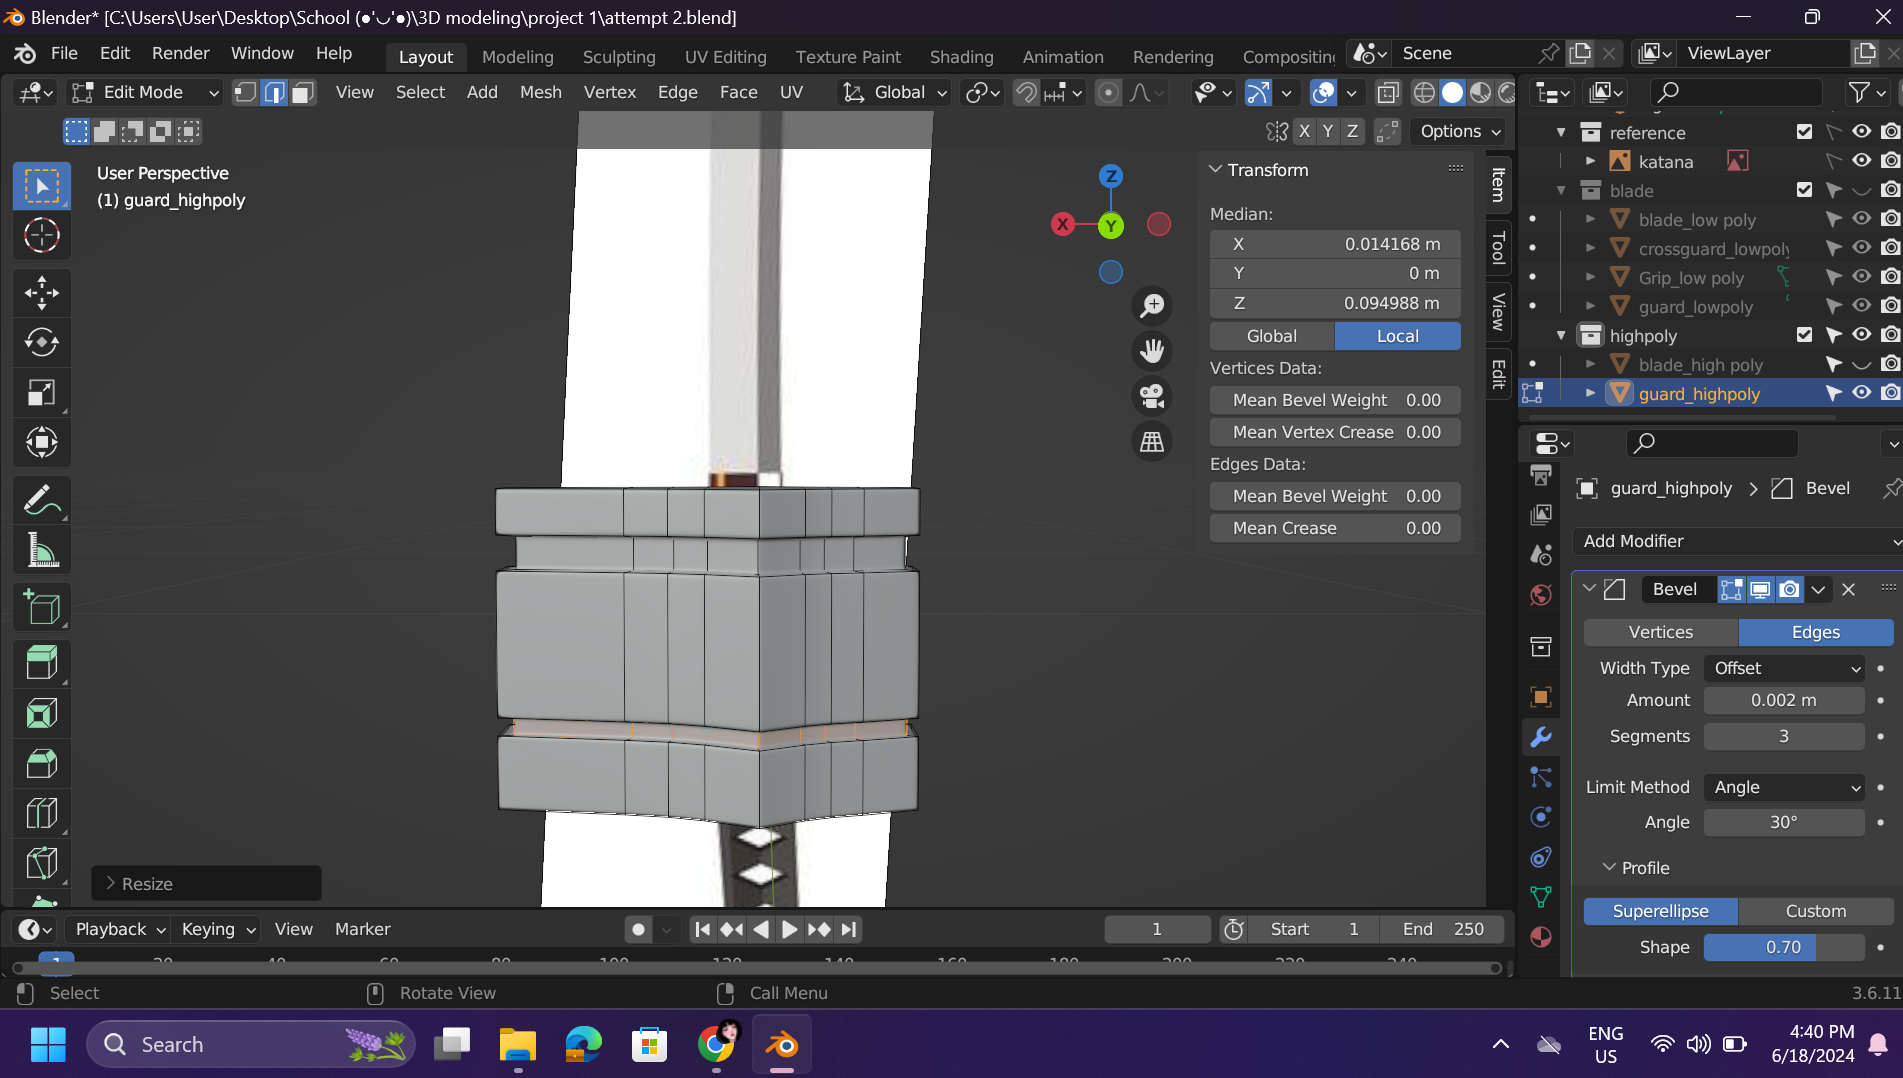Screen dimensions: 1903x1078
Task: Click the zoom view gizmo icon
Action: 1152,305
